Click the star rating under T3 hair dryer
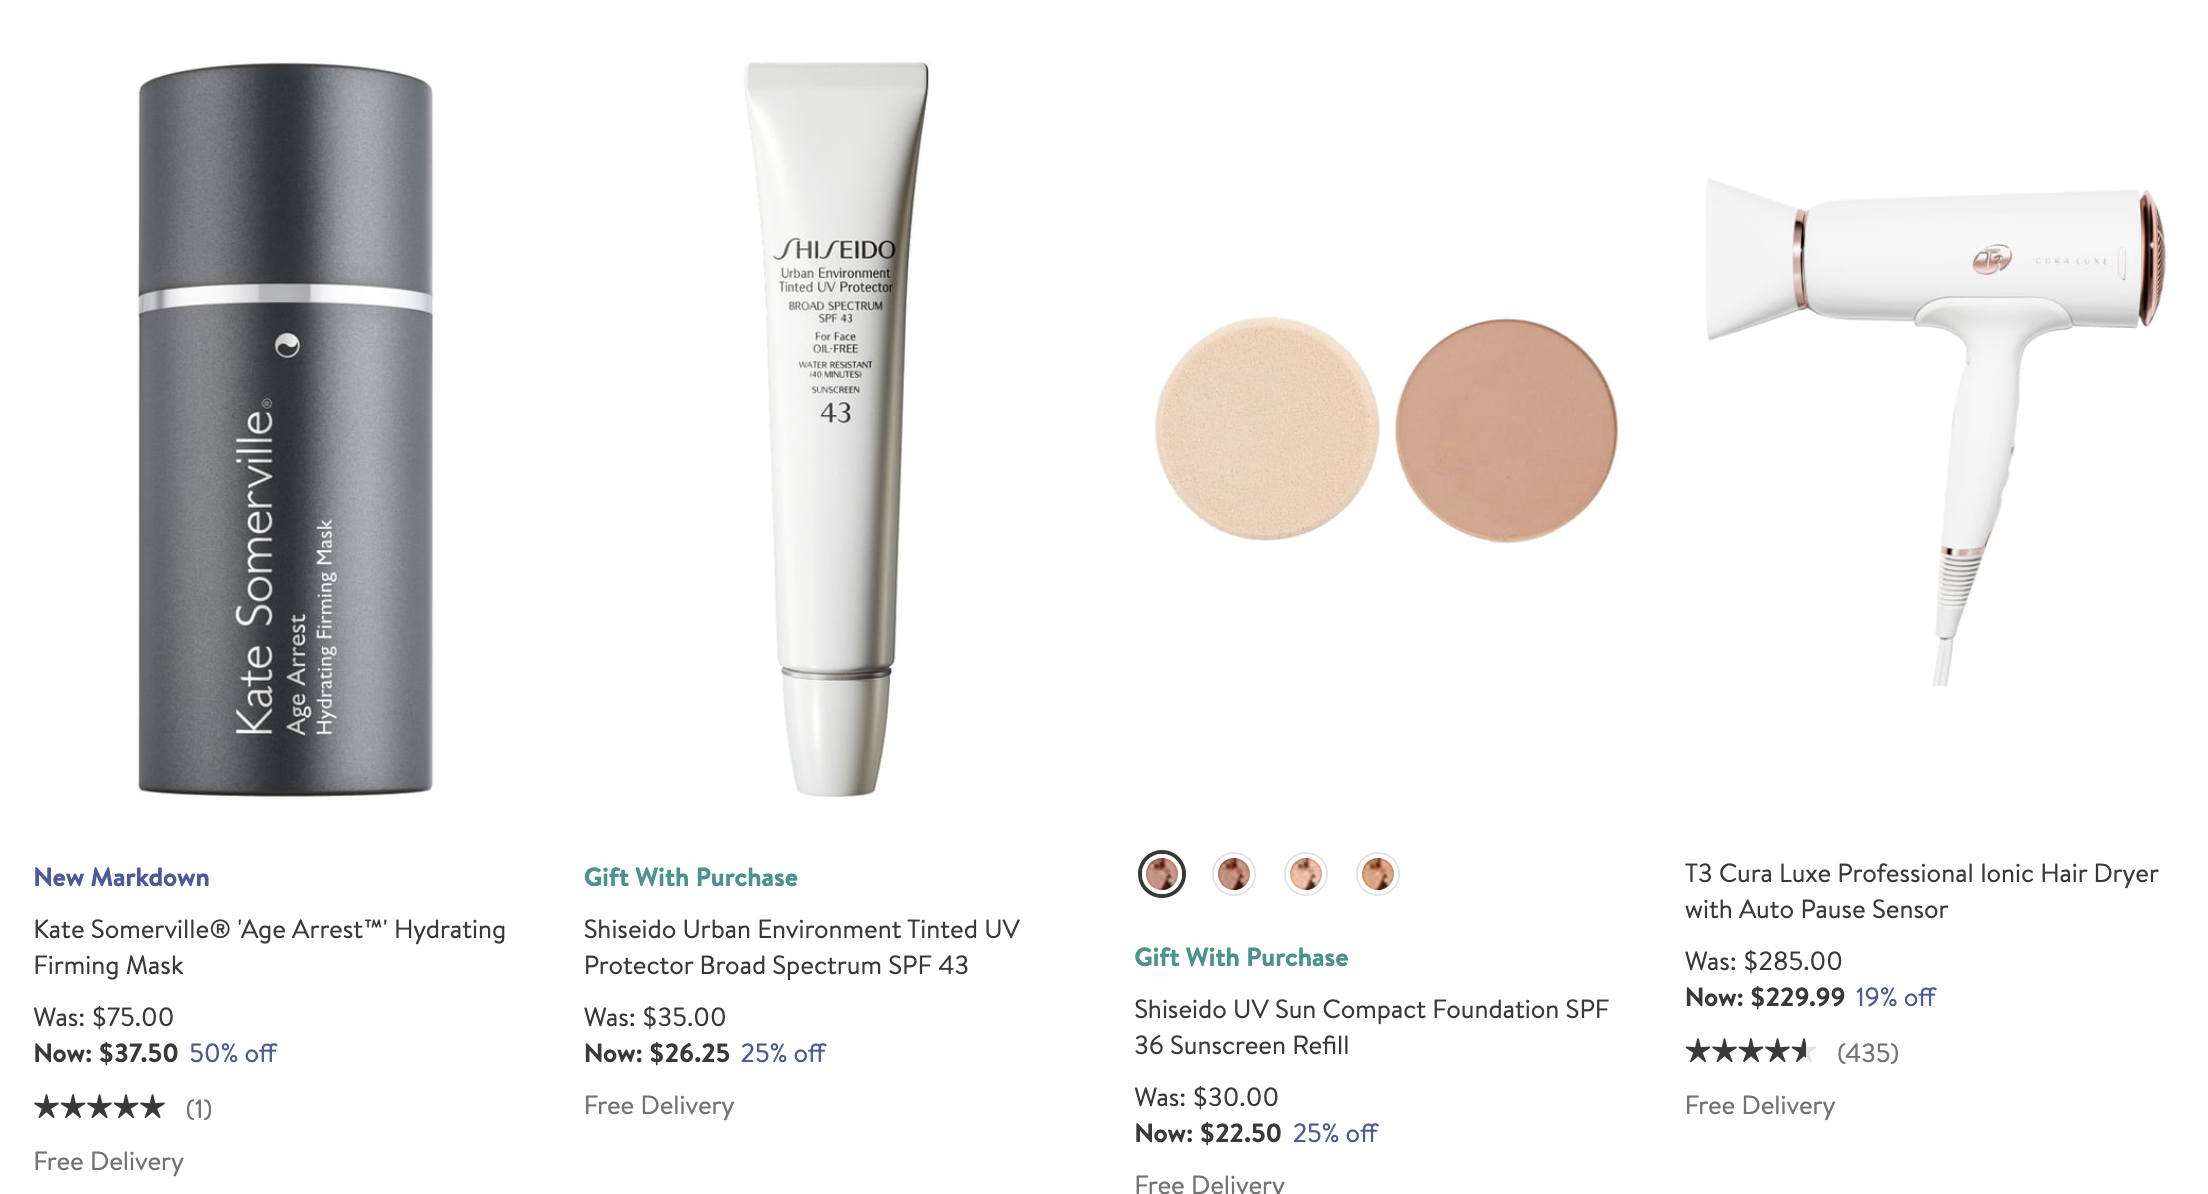This screenshot has height=1194, width=2208. (x=1750, y=1051)
